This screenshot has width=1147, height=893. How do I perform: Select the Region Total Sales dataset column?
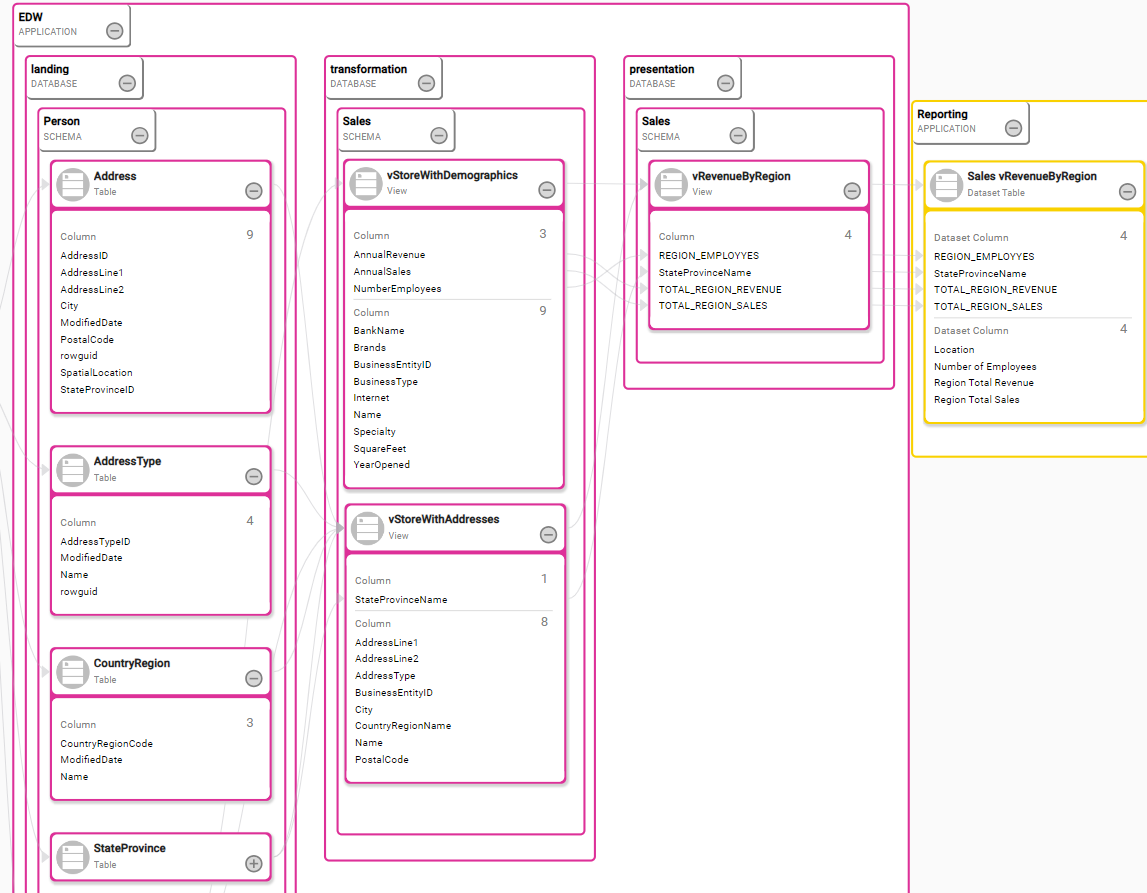977,399
